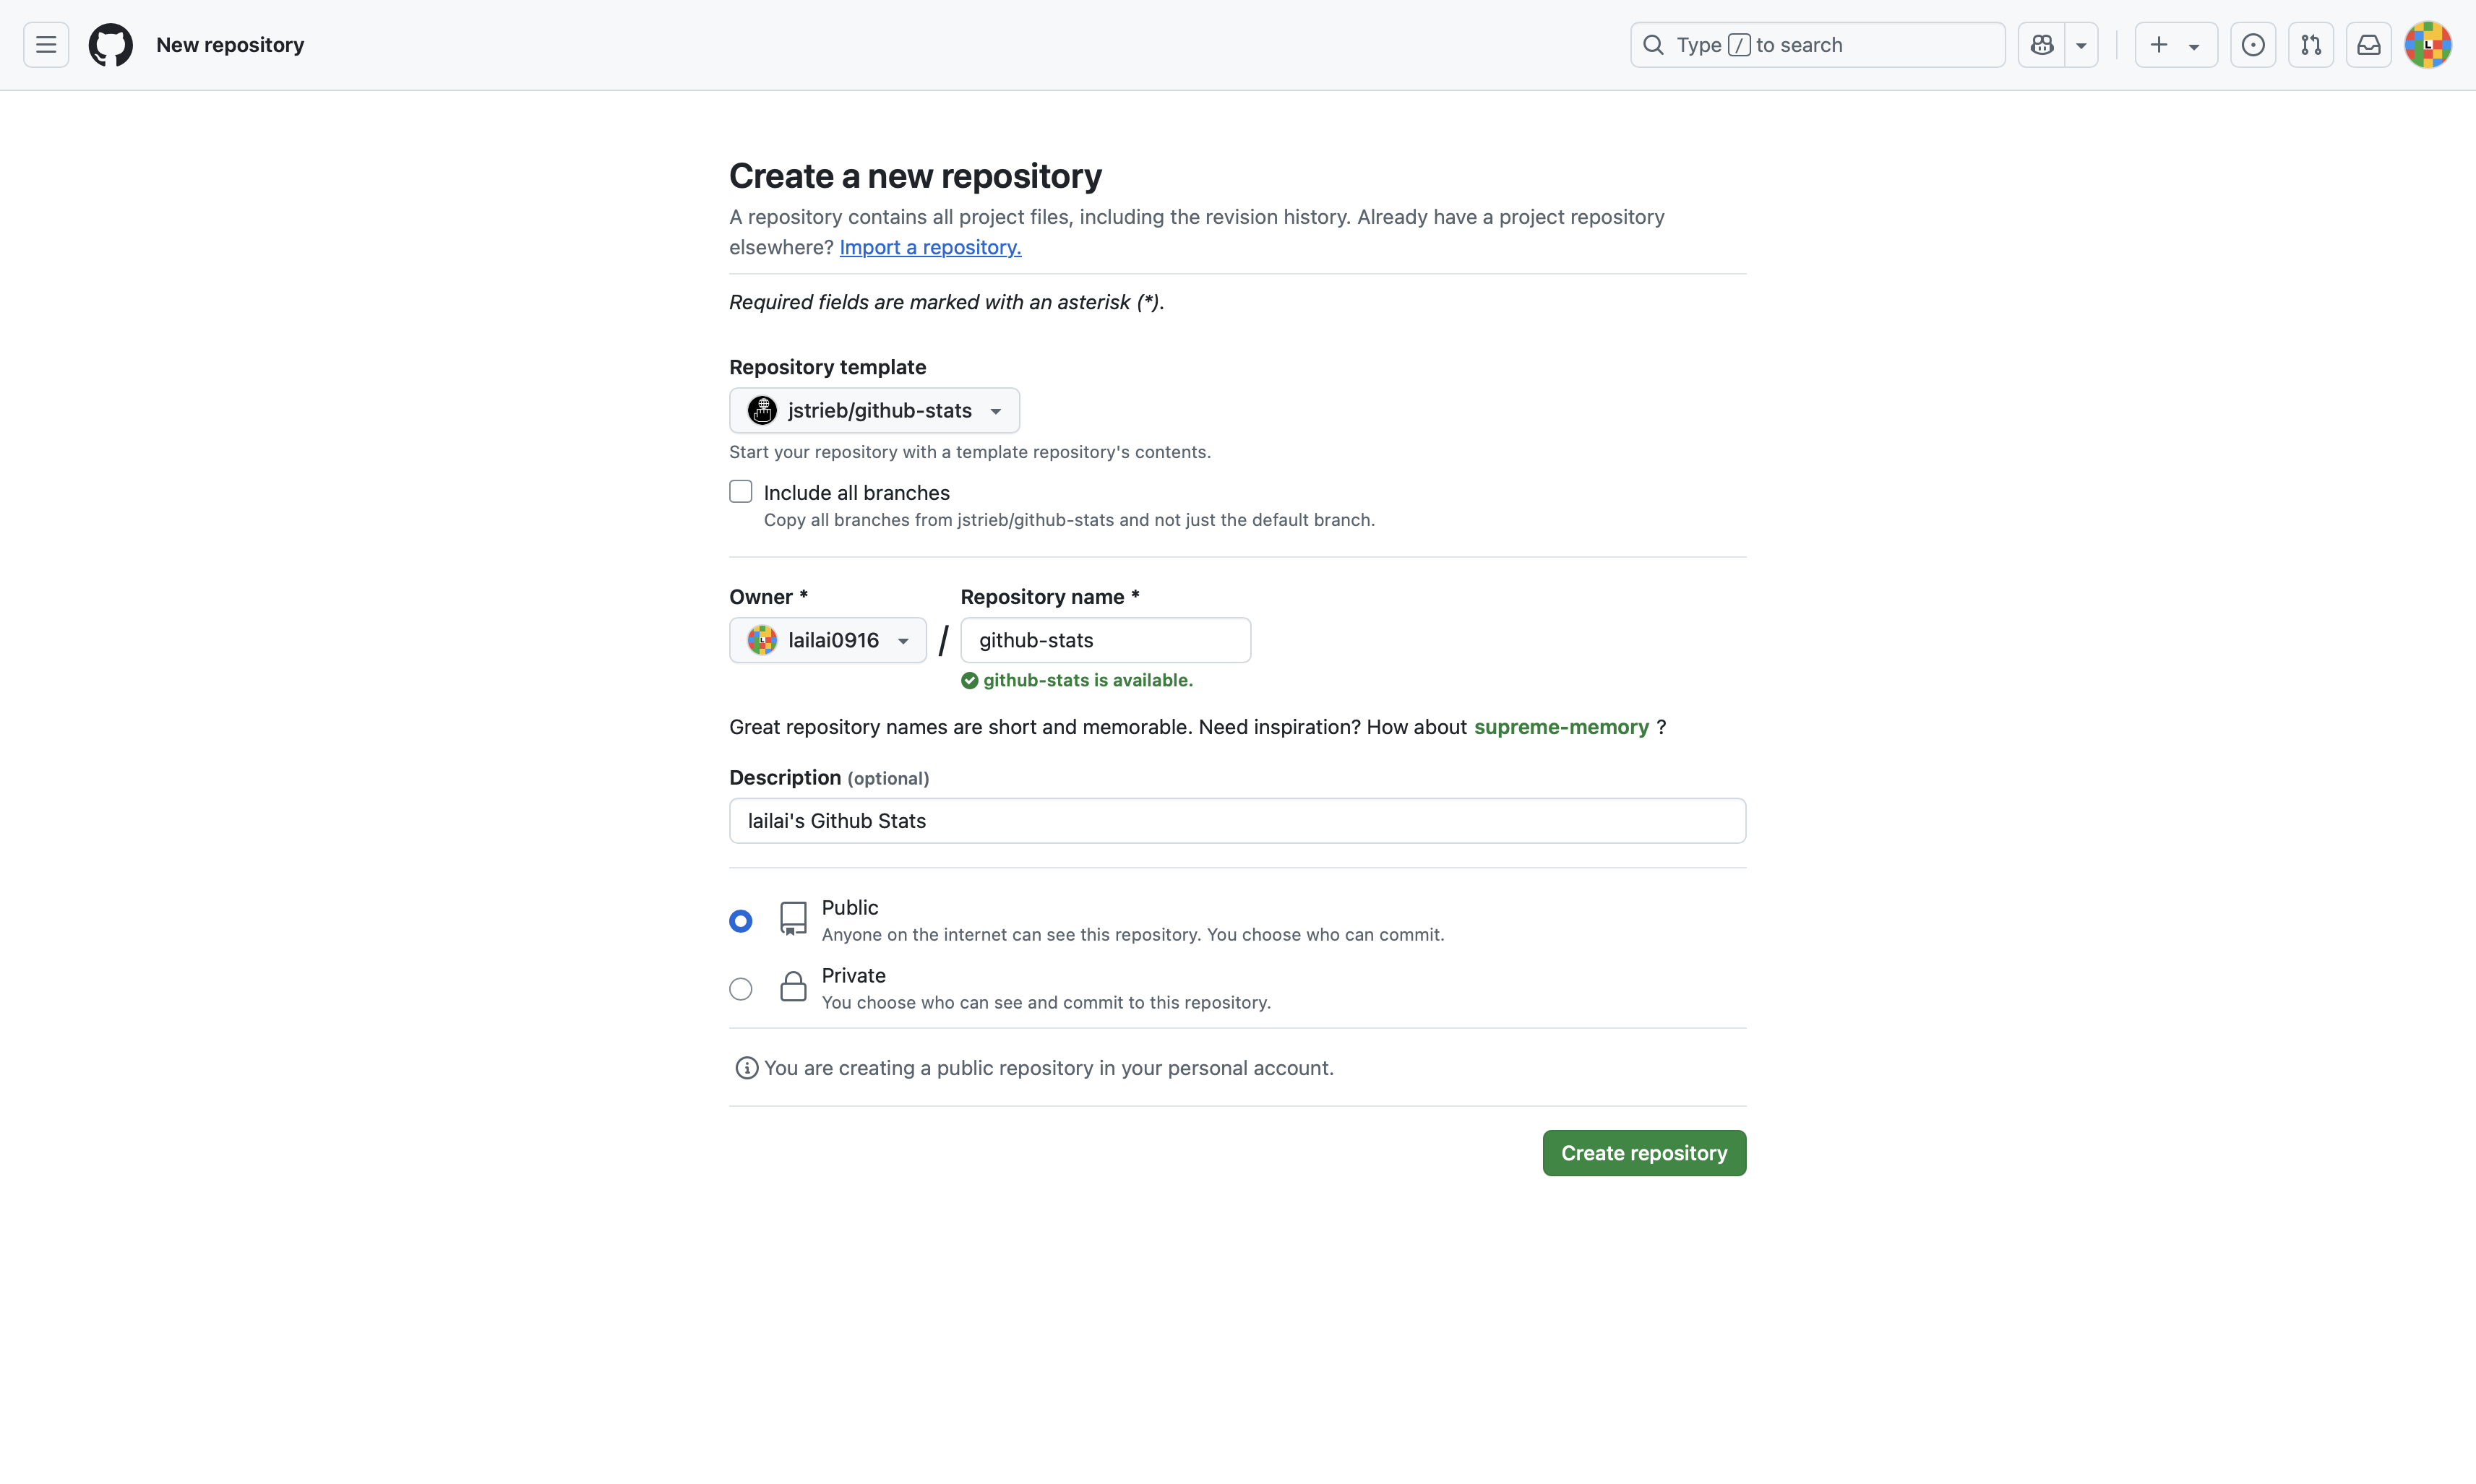This screenshot has width=2476, height=1484.
Task: Open the notifications inbox icon
Action: click(x=2369, y=45)
